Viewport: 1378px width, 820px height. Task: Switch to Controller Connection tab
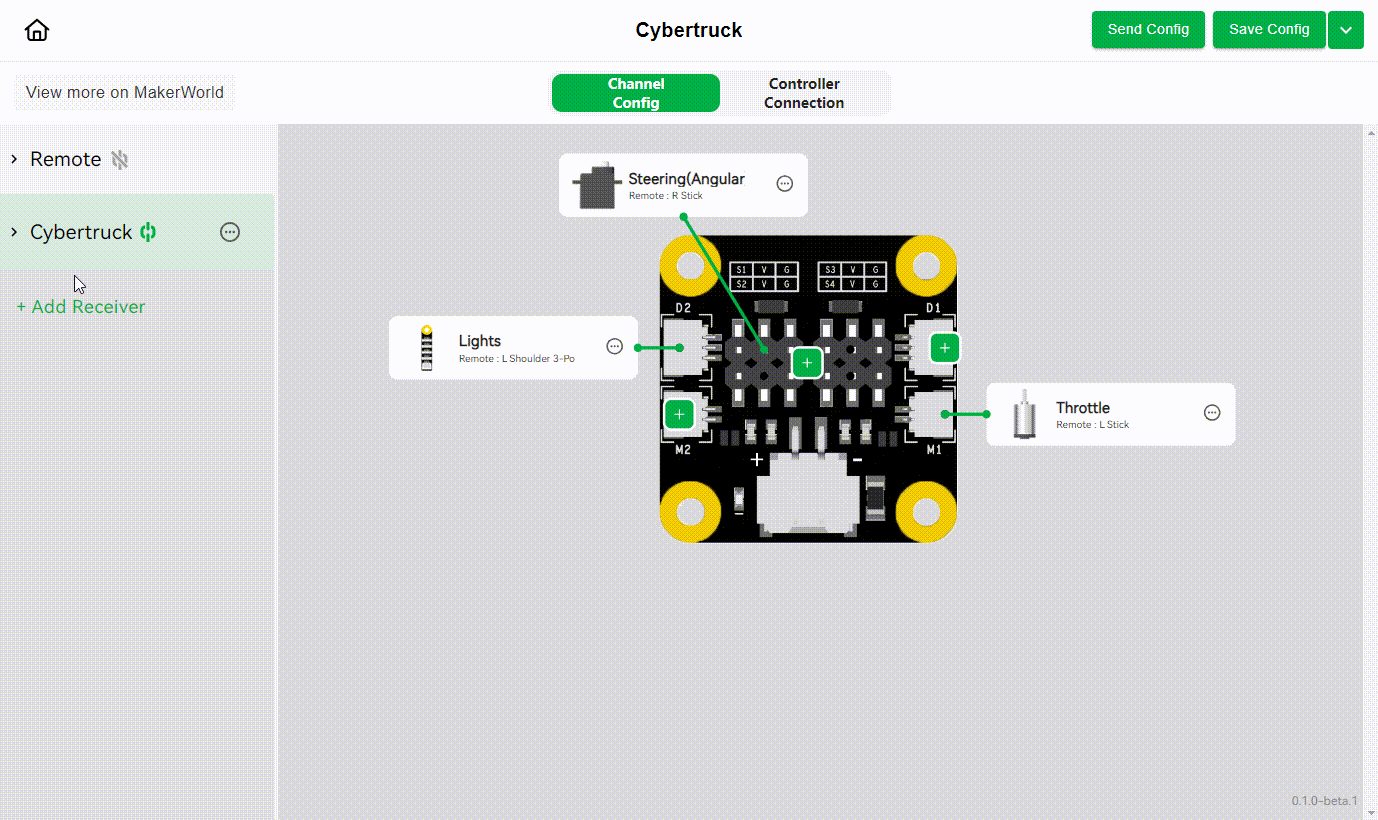804,93
